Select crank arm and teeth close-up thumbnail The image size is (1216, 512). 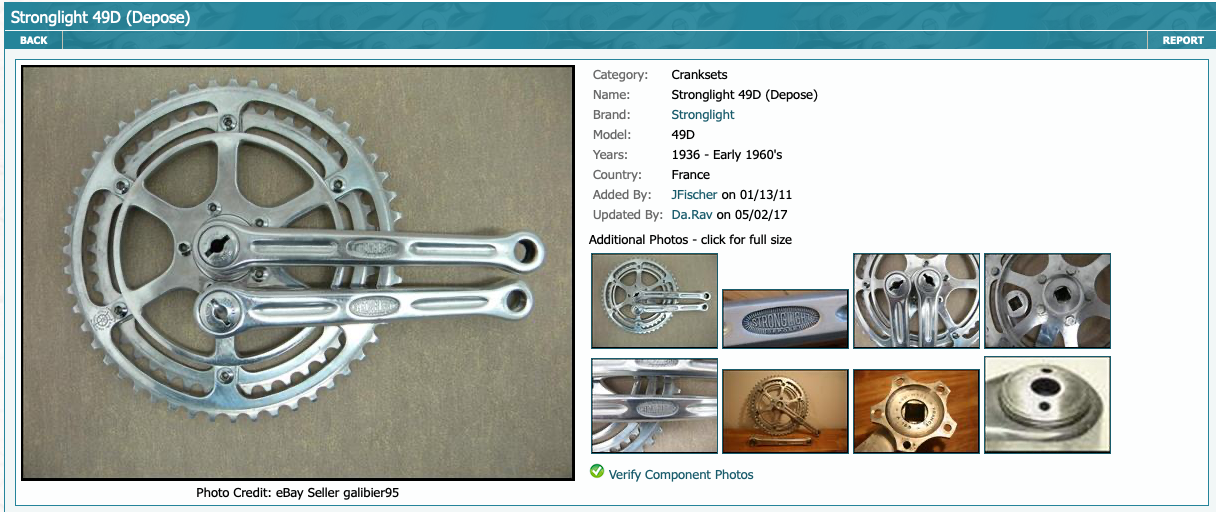point(655,406)
